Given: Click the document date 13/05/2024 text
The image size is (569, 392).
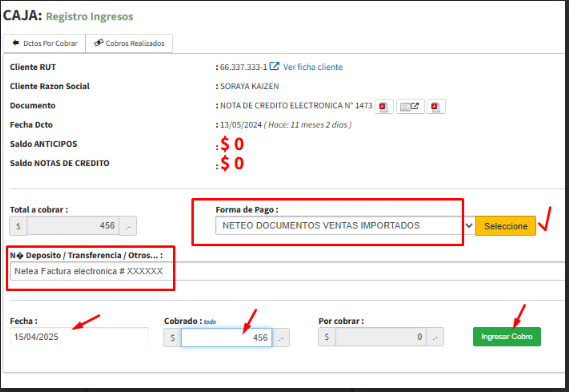Looking at the screenshot, I should 241,125.
